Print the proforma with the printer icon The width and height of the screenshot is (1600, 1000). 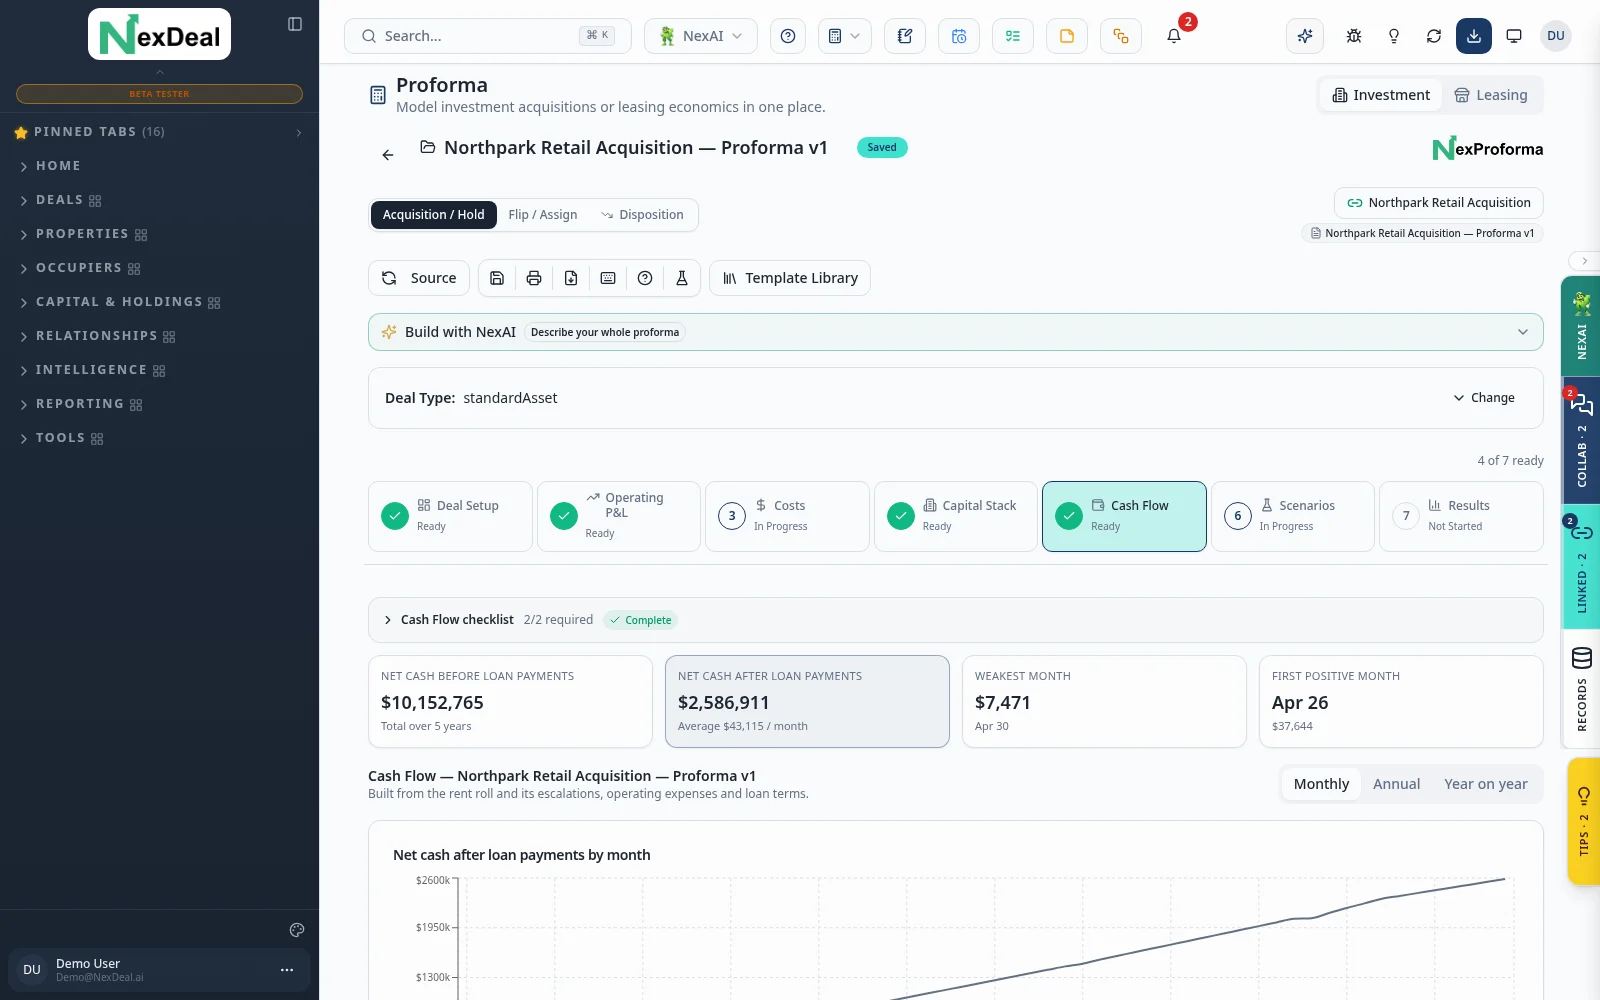click(x=534, y=278)
